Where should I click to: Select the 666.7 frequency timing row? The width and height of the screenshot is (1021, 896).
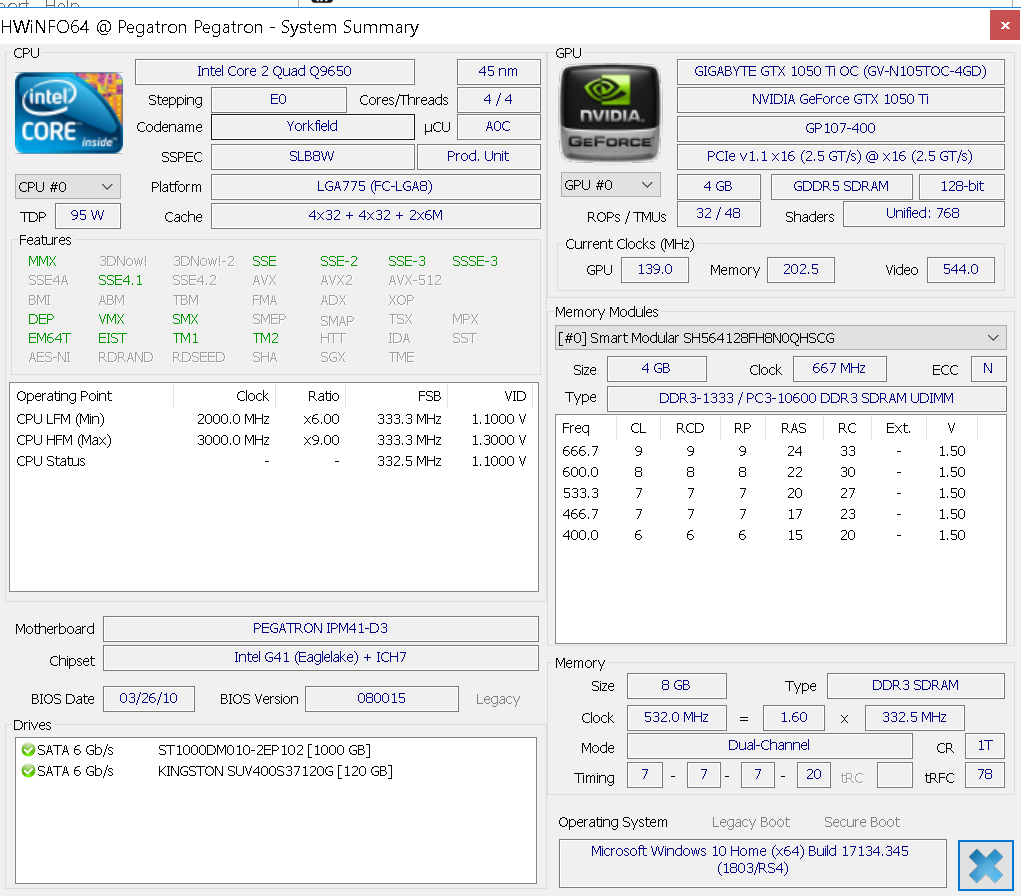[768, 451]
